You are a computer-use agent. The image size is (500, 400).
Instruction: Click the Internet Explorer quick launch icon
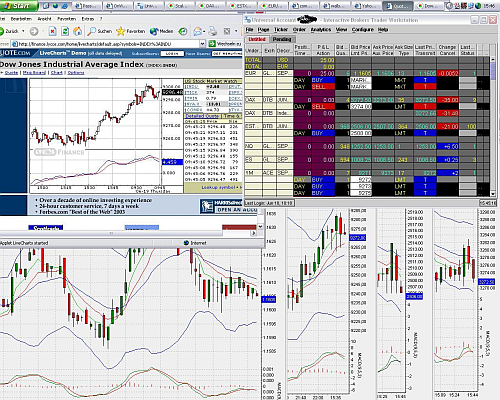coord(65,6)
